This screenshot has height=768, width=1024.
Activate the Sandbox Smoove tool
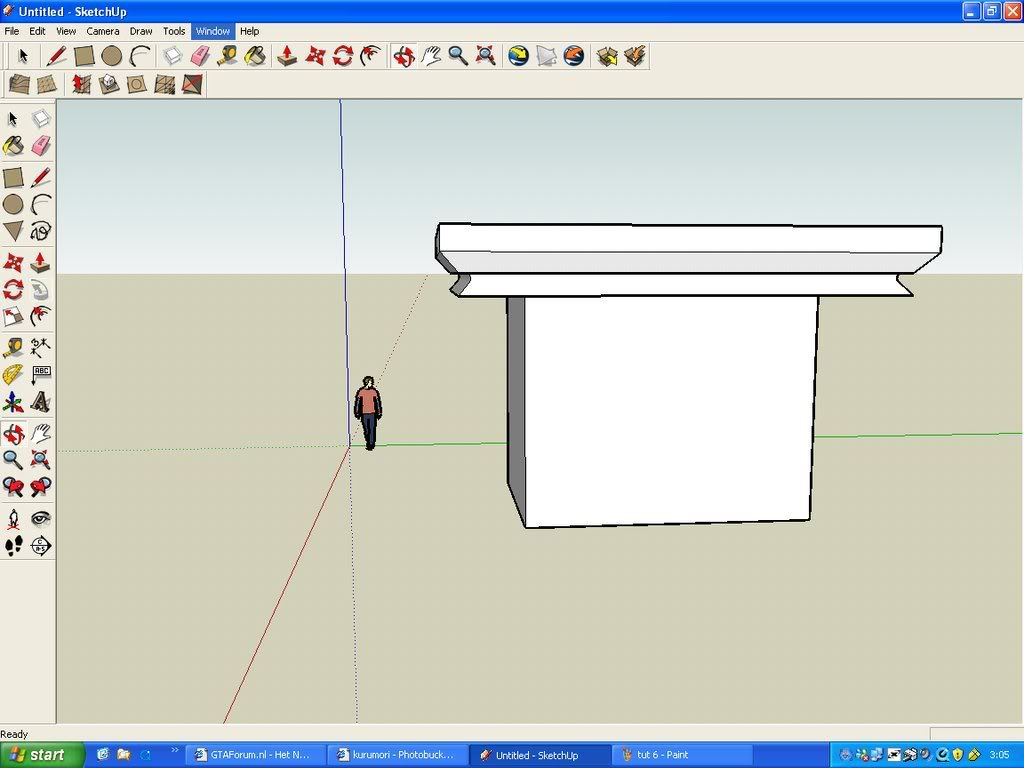(81, 84)
